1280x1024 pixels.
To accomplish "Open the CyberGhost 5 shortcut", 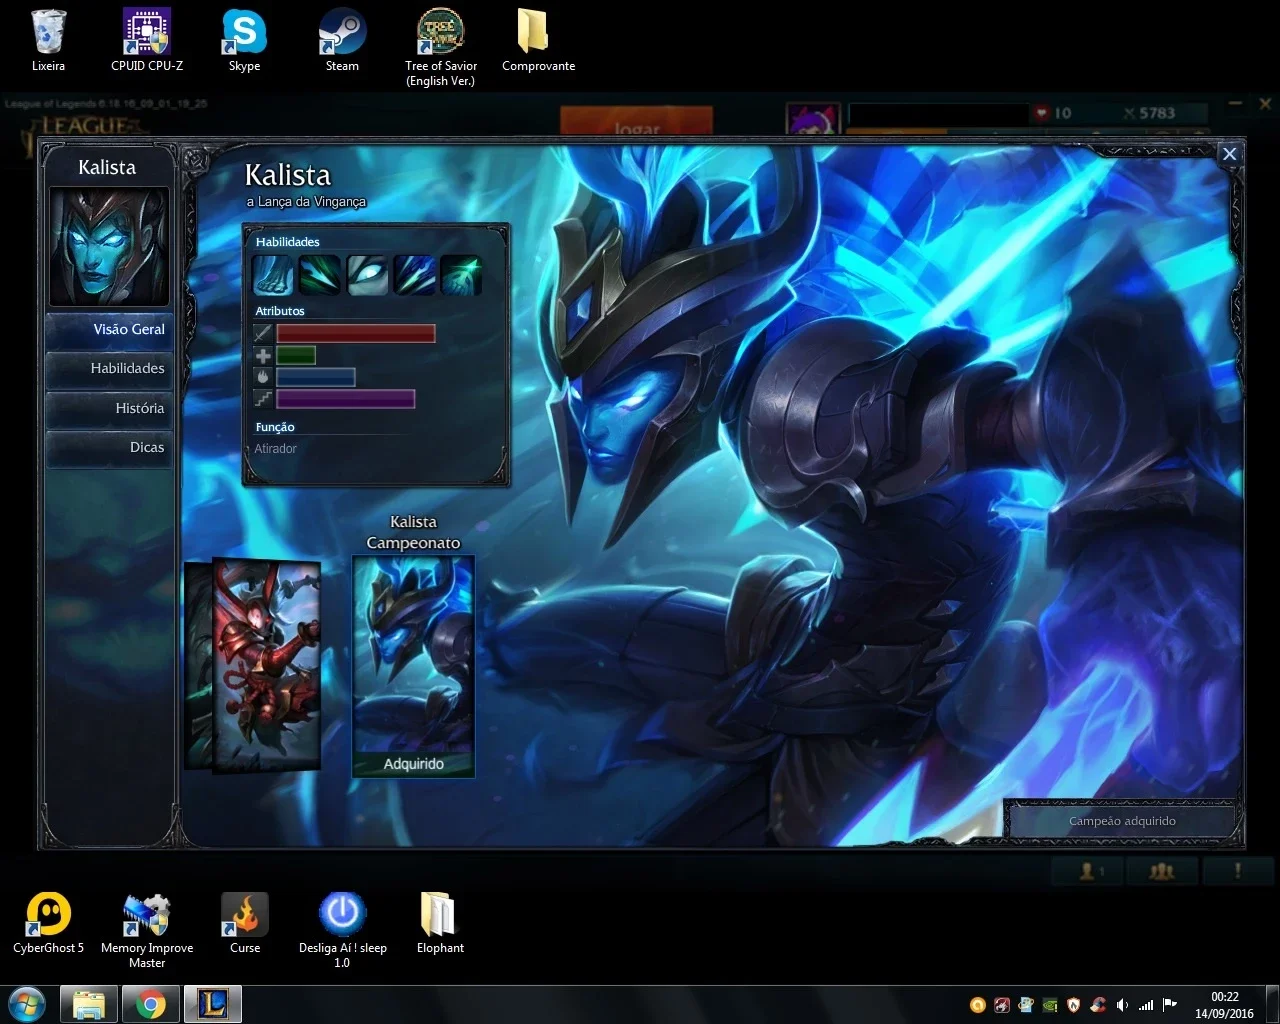I will (x=48, y=922).
